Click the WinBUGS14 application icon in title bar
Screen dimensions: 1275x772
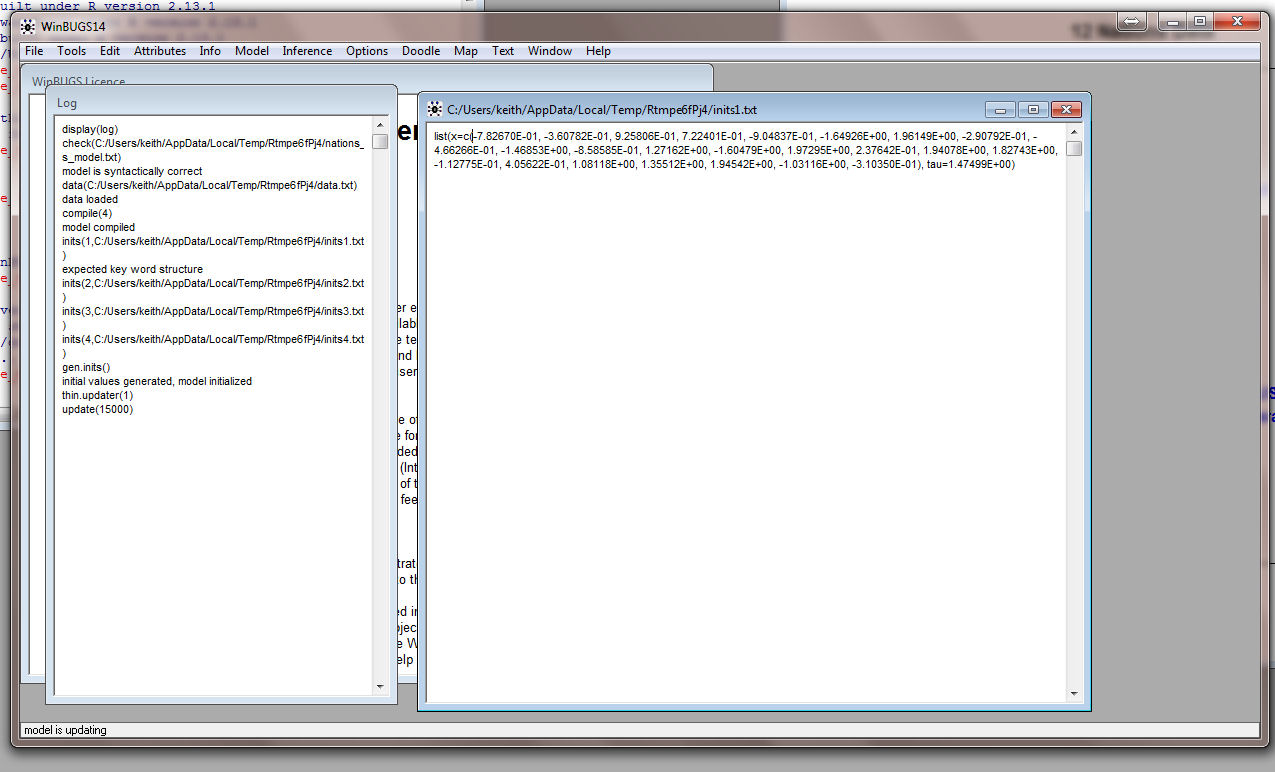[x=28, y=26]
